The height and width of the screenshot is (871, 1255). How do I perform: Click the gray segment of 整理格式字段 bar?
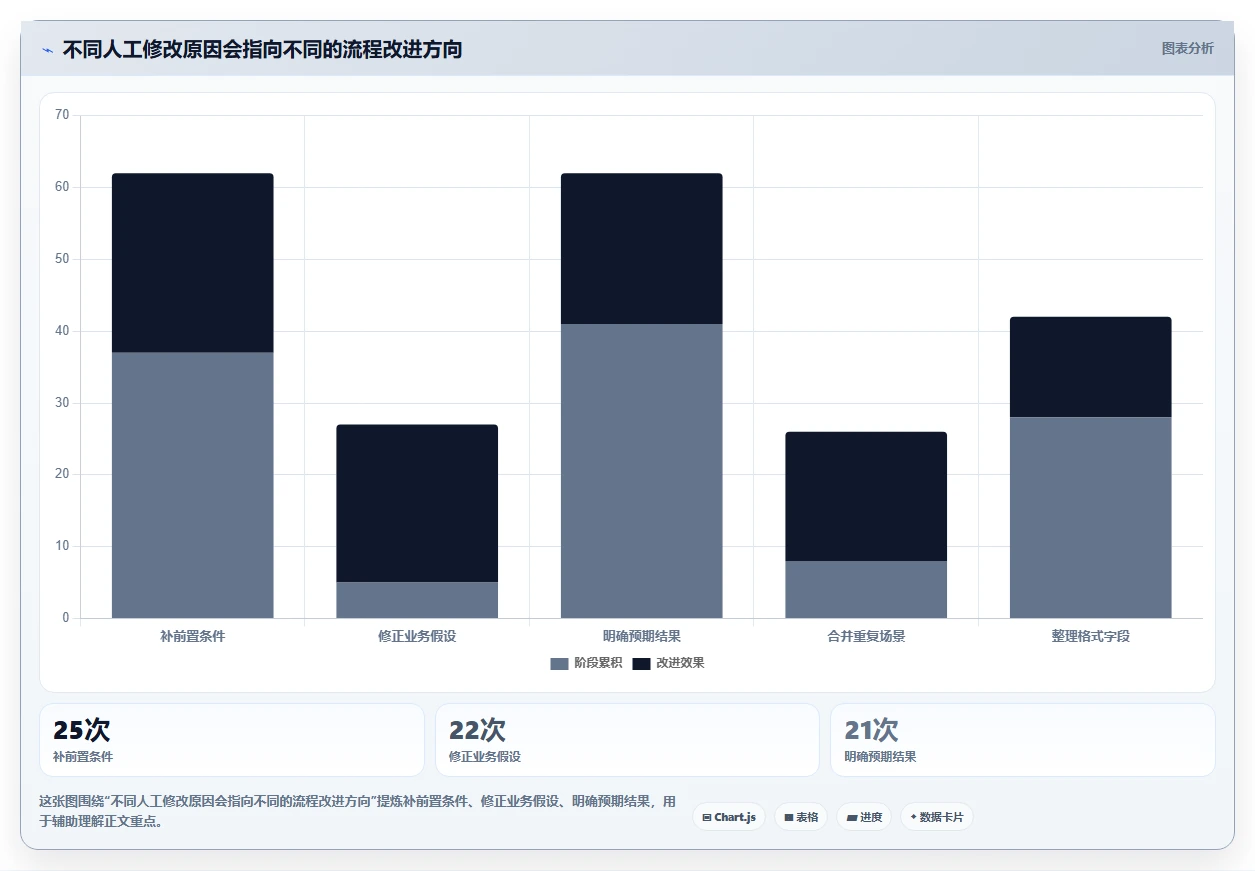click(x=1090, y=517)
